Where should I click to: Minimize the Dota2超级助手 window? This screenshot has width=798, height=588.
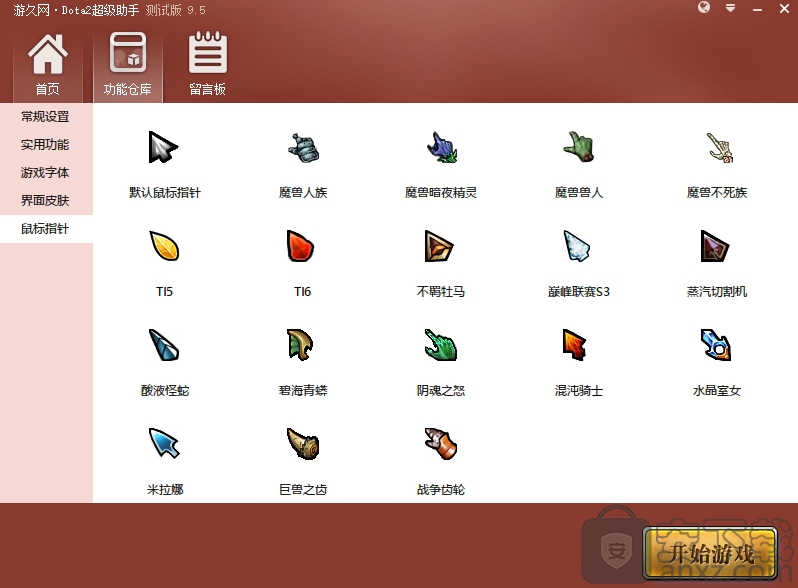(757, 9)
